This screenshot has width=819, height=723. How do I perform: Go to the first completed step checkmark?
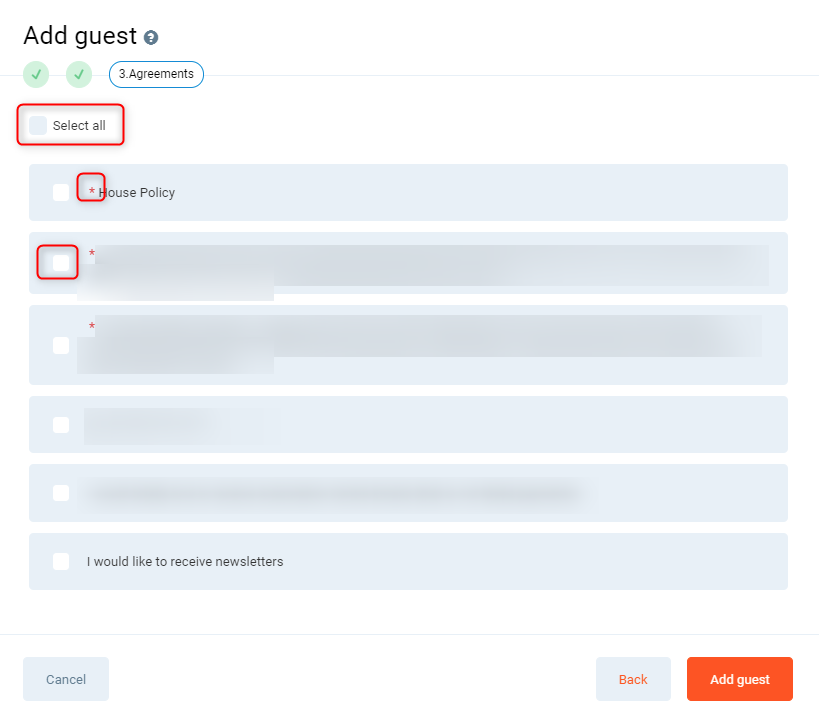click(37, 74)
